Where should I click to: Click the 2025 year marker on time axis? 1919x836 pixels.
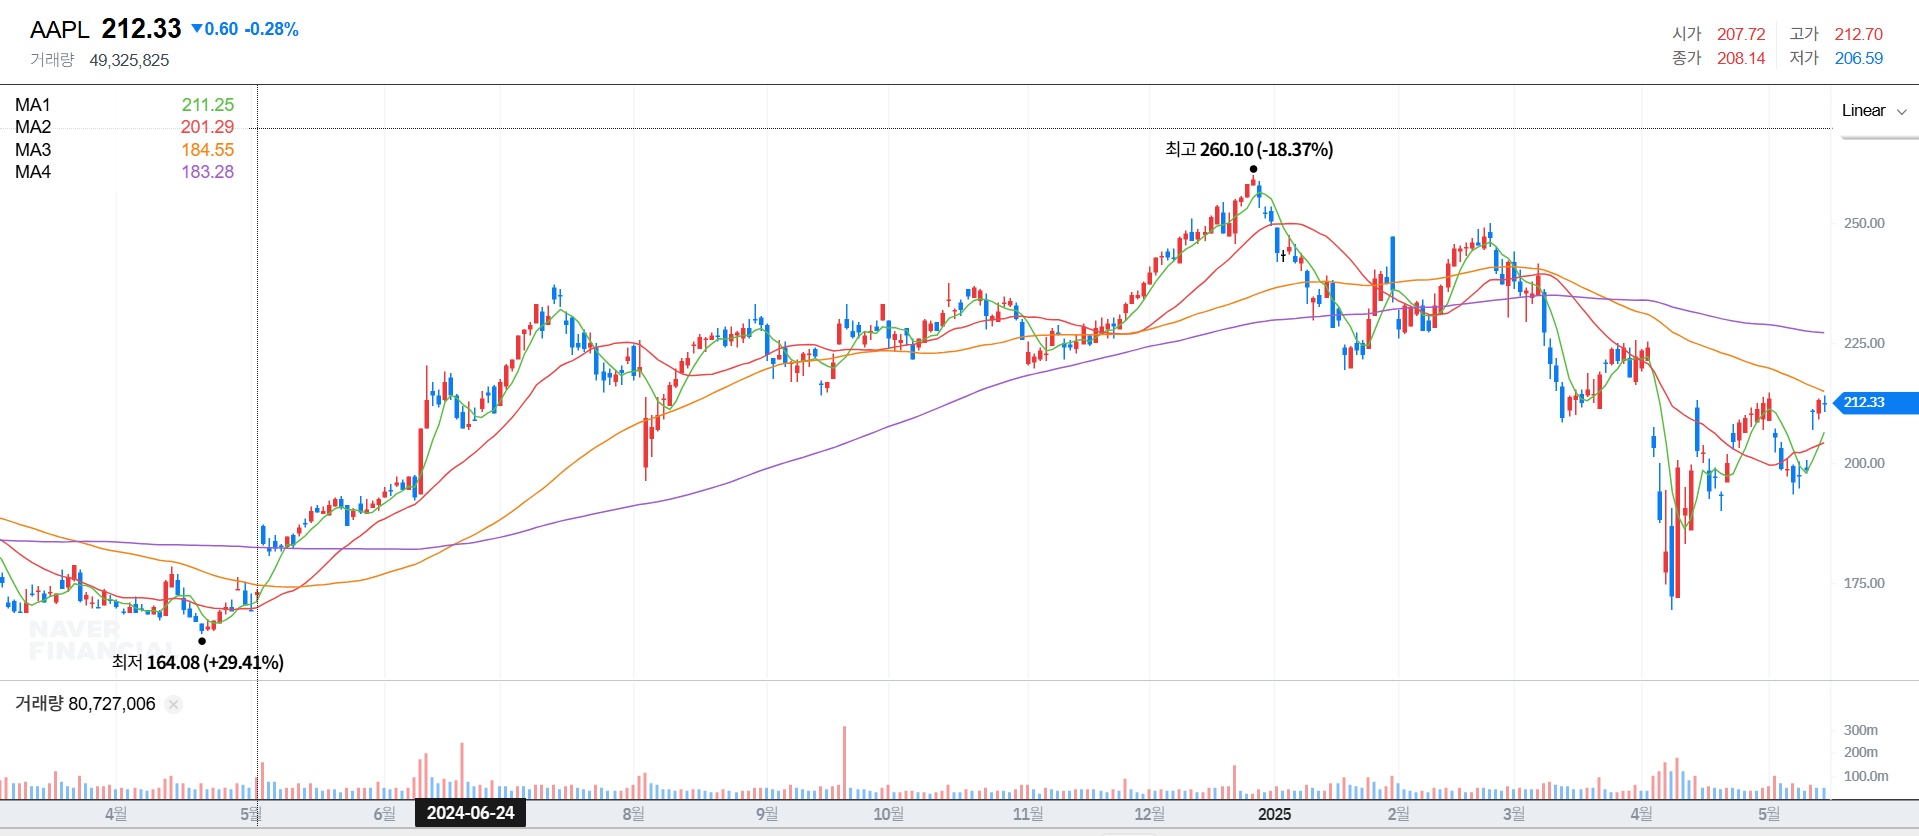tap(1274, 814)
